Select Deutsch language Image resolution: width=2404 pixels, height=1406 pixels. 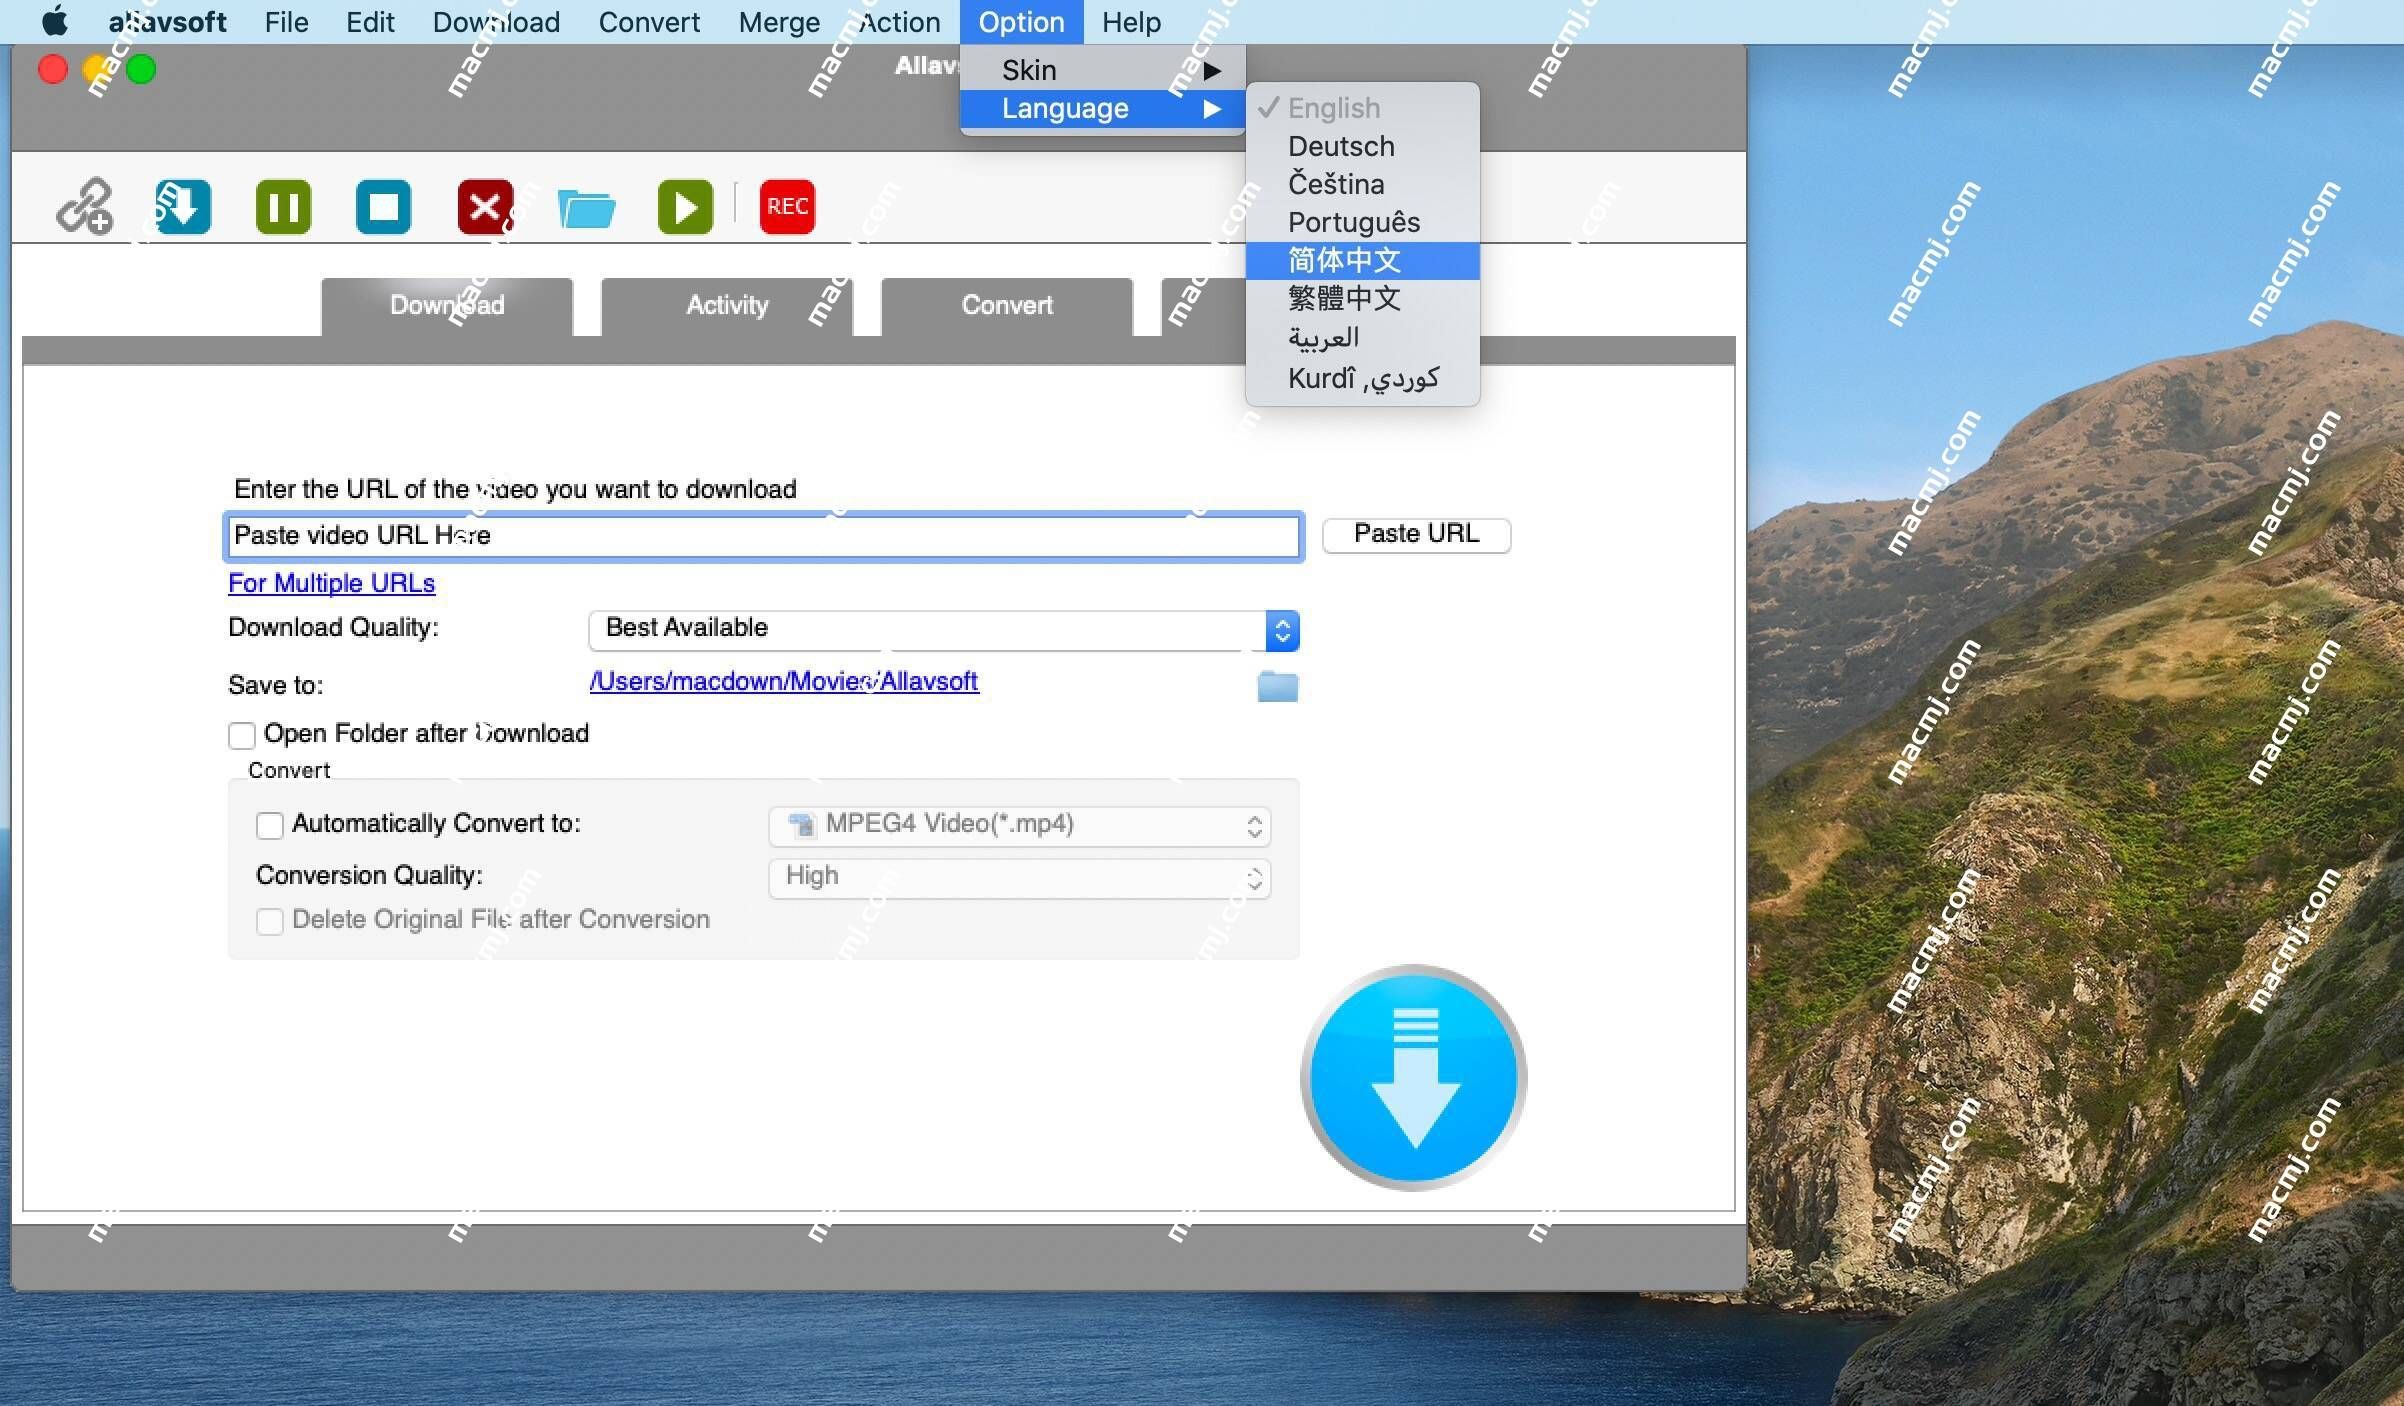tap(1362, 146)
